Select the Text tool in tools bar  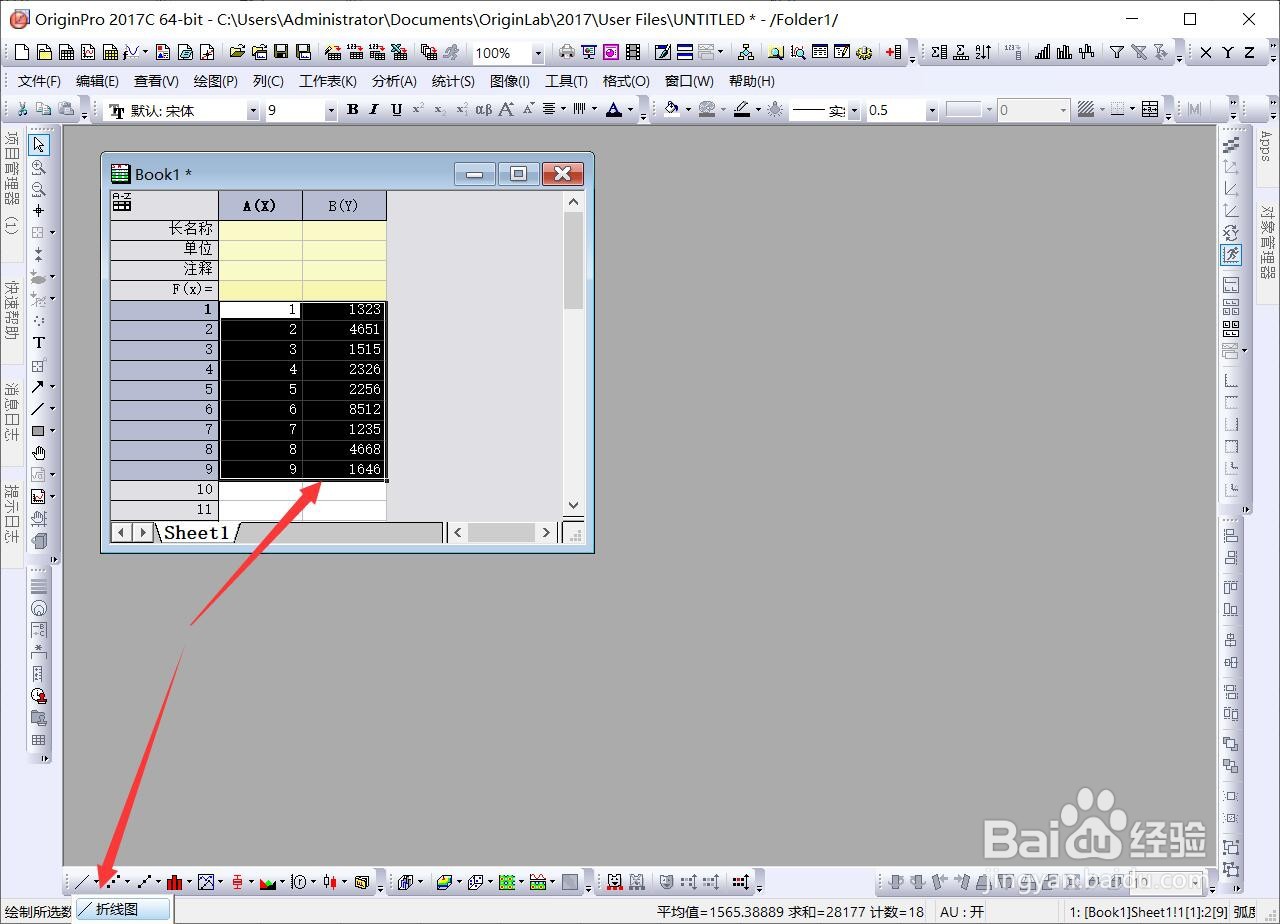39,343
